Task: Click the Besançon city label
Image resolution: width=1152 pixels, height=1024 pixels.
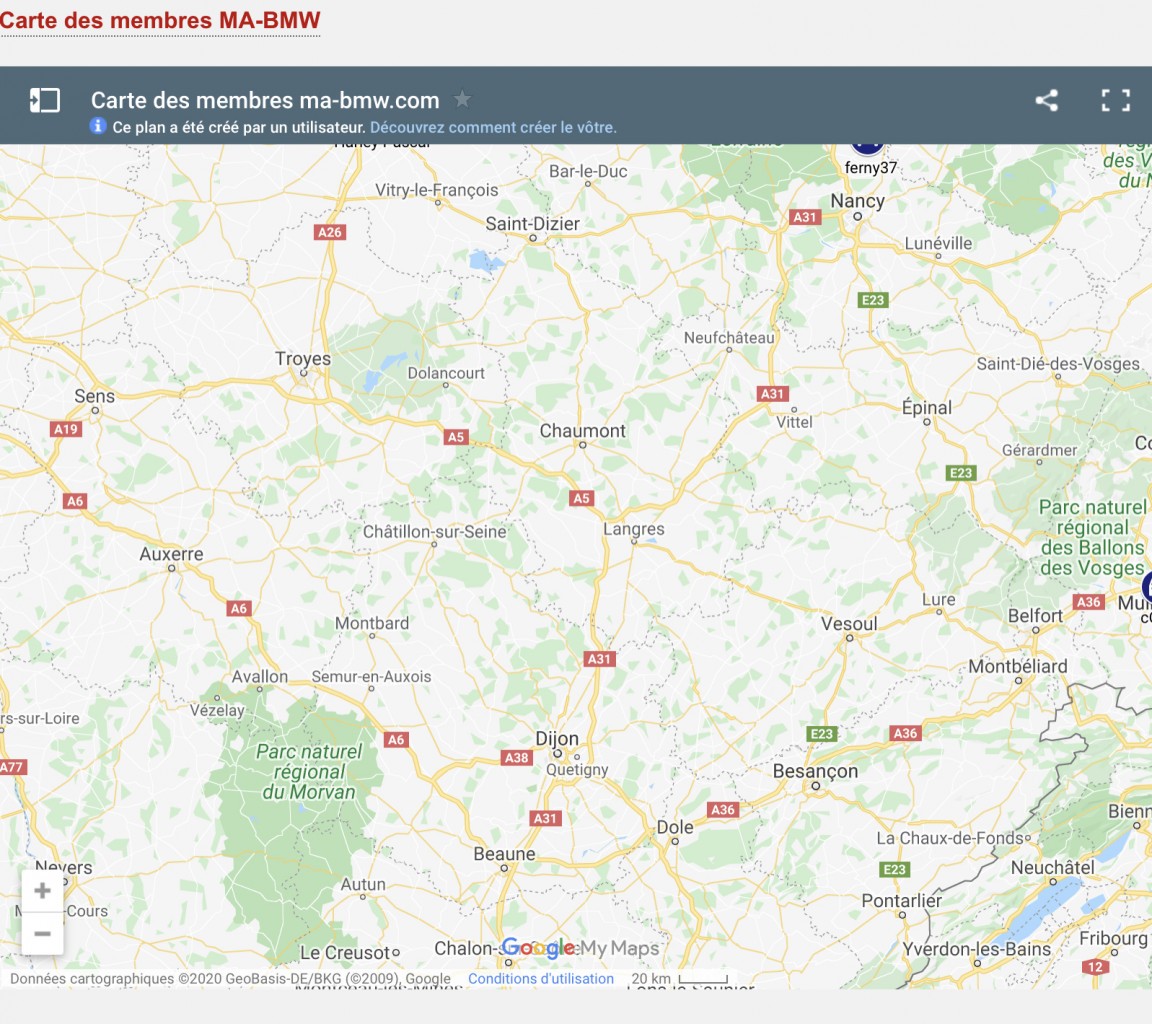Action: click(816, 771)
